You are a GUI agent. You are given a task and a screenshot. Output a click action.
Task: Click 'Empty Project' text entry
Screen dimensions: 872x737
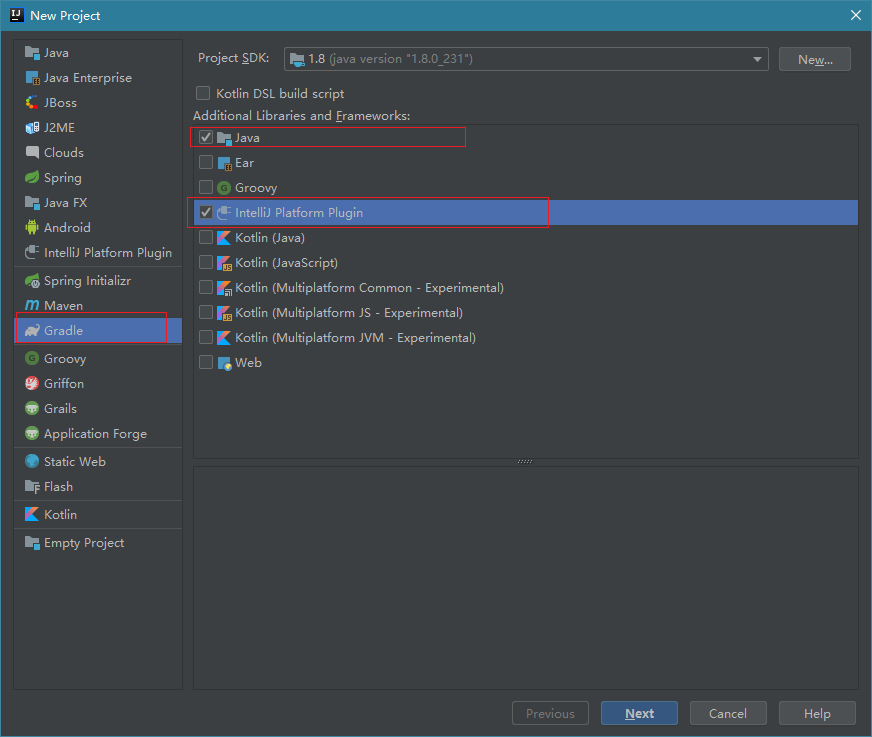[x=84, y=543]
